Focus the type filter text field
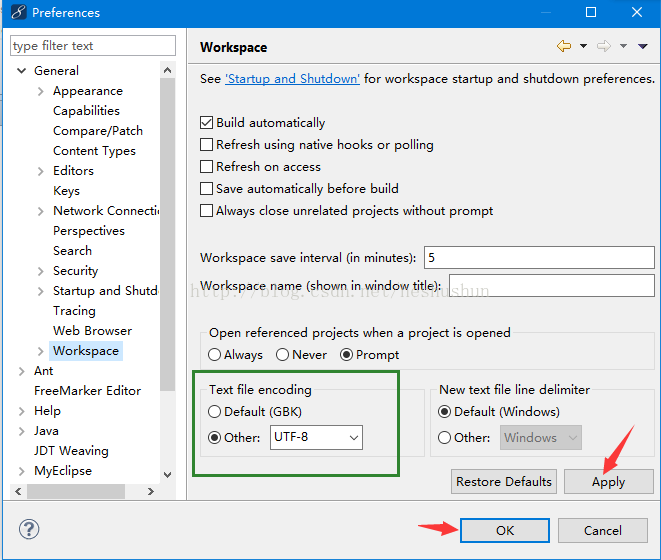The height and width of the screenshot is (560, 661). point(93,46)
